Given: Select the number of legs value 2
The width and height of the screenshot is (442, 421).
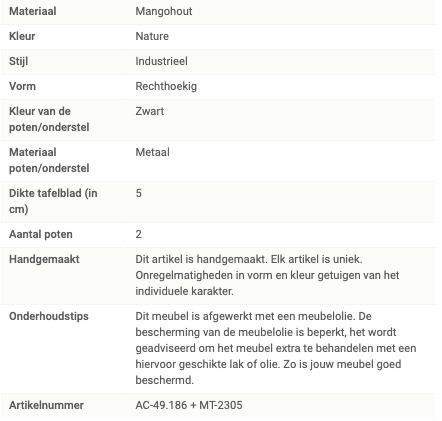Looking at the screenshot, I should tap(139, 234).
